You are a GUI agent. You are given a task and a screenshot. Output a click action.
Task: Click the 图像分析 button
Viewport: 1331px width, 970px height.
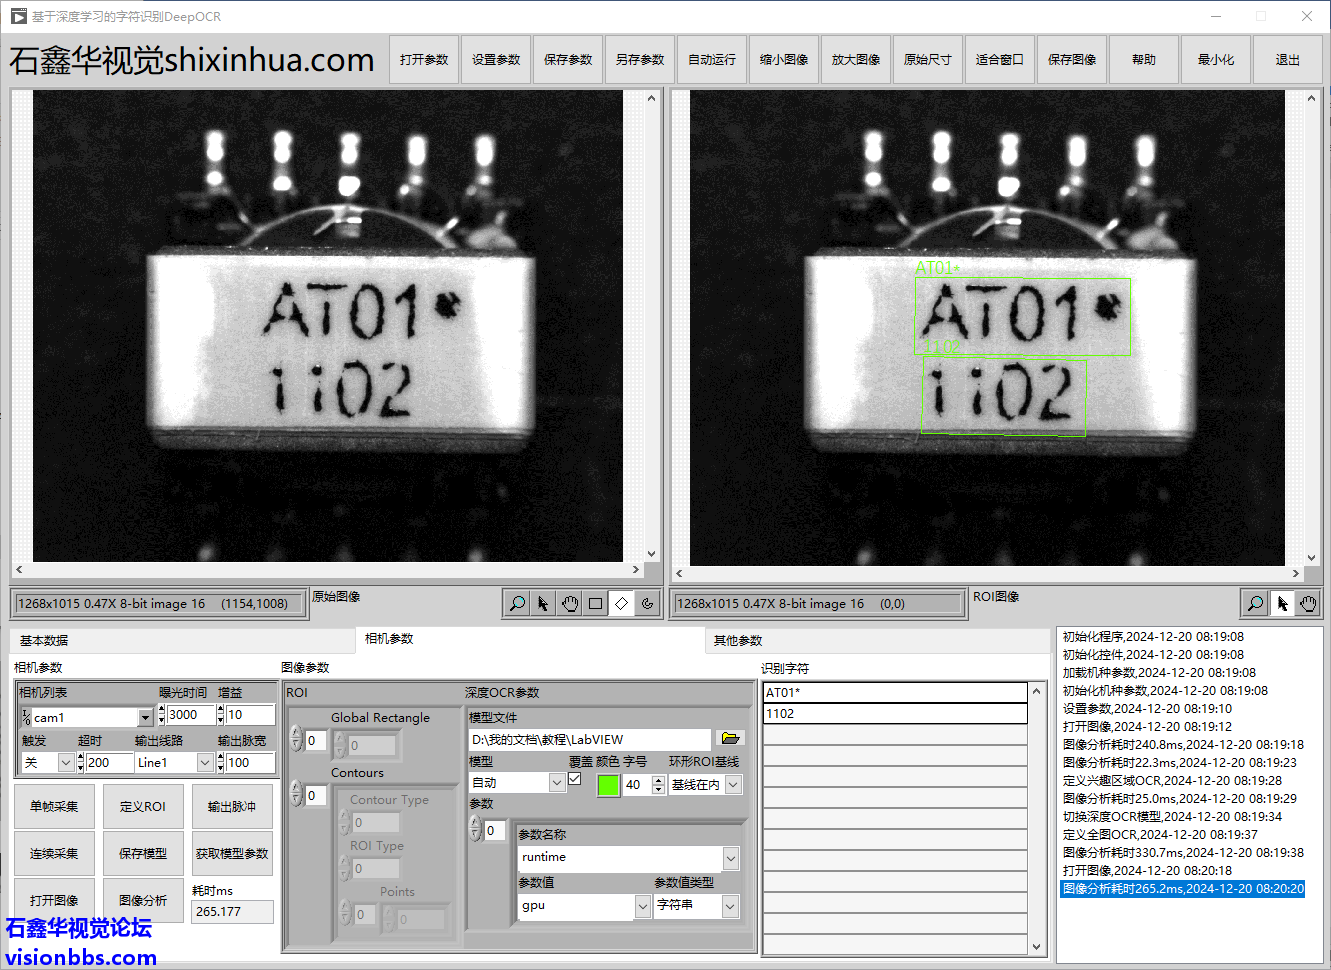(x=143, y=900)
